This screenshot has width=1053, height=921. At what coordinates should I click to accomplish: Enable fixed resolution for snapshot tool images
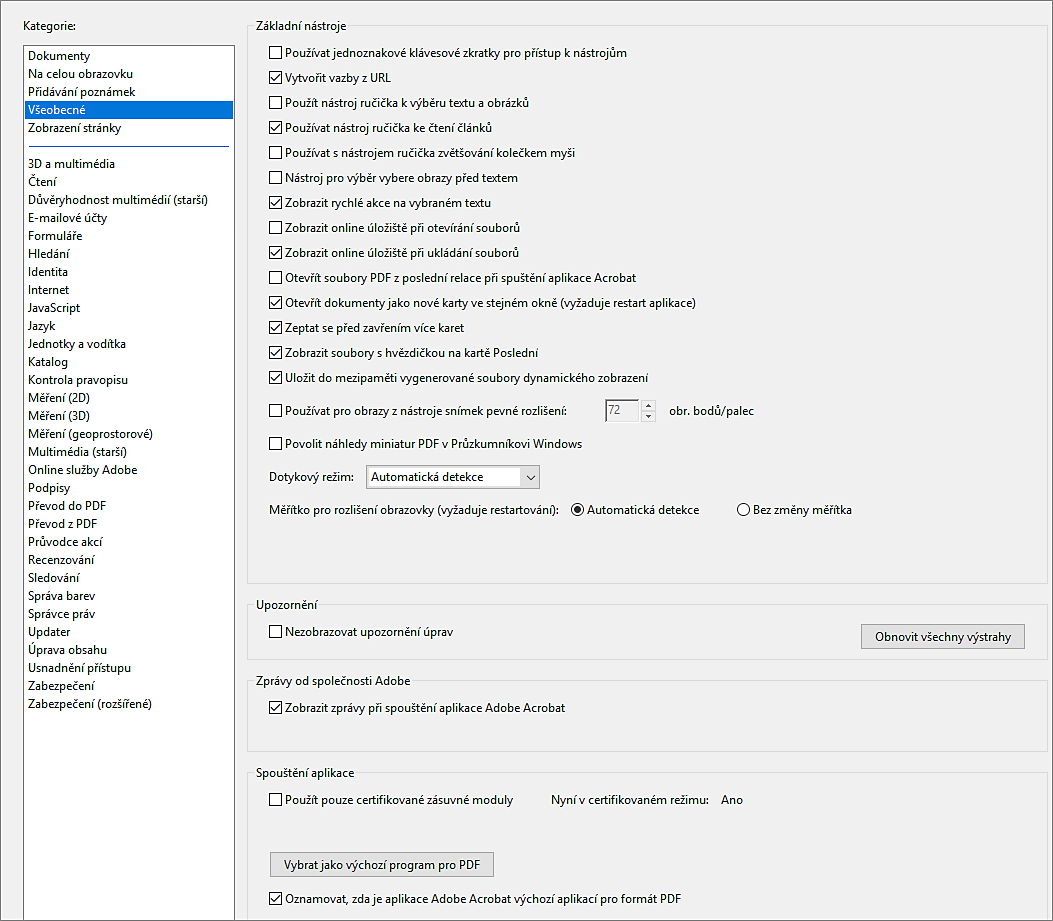coord(275,410)
